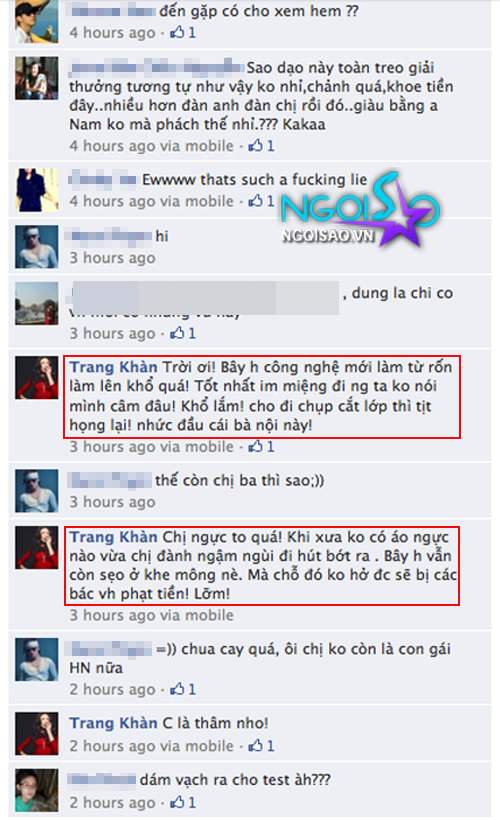Image resolution: width=500 pixels, height=820 pixels.
Task: Open Trang Khàn name on 'Chị ngực to quá' comment
Action: click(x=113, y=537)
